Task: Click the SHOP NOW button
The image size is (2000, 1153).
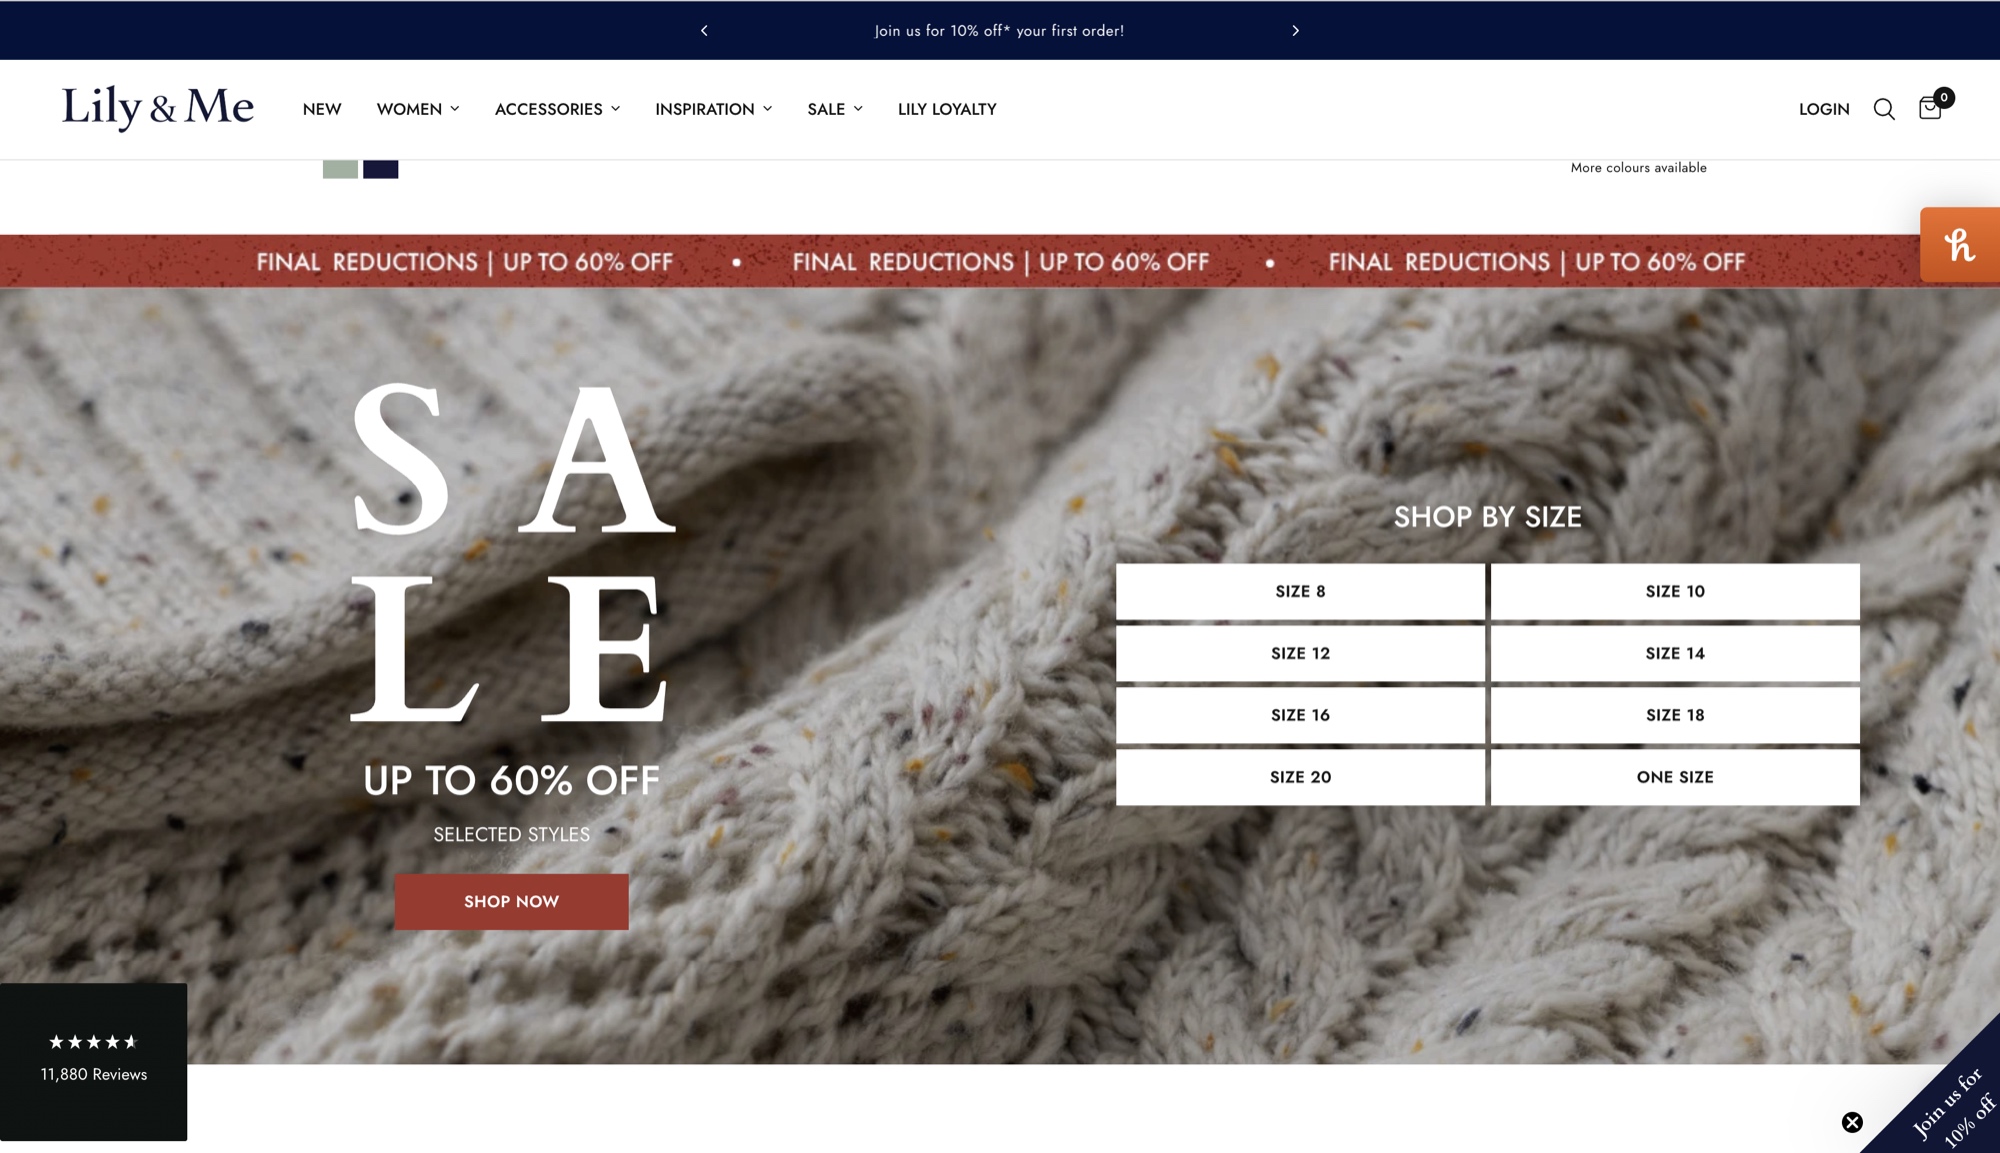Action: tap(511, 901)
